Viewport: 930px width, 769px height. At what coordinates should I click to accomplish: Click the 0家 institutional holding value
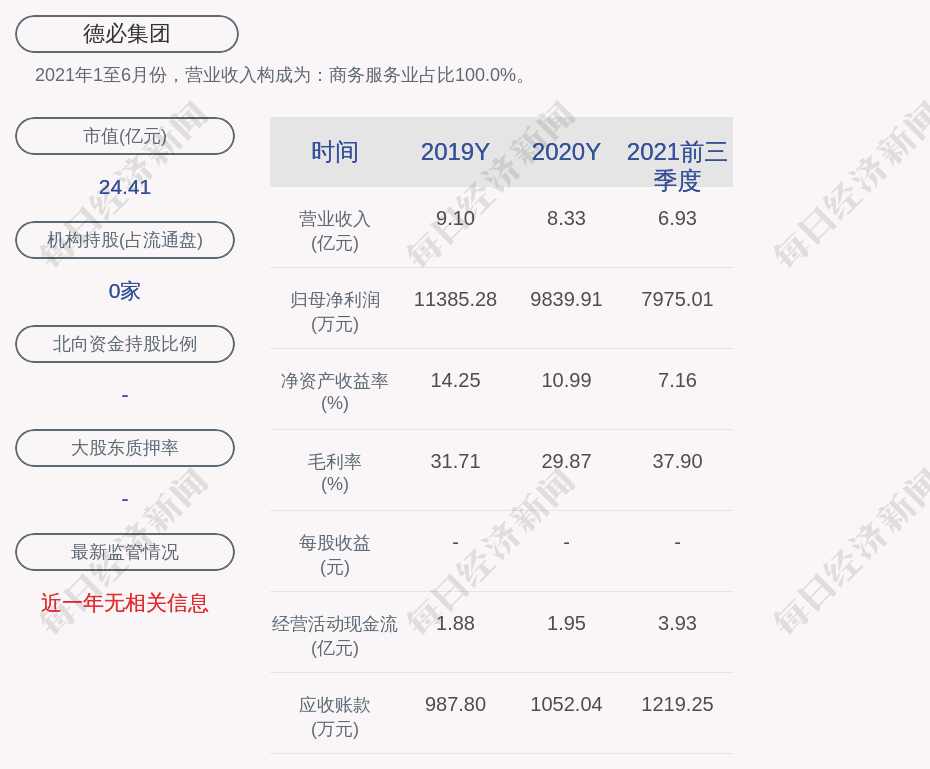[125, 291]
